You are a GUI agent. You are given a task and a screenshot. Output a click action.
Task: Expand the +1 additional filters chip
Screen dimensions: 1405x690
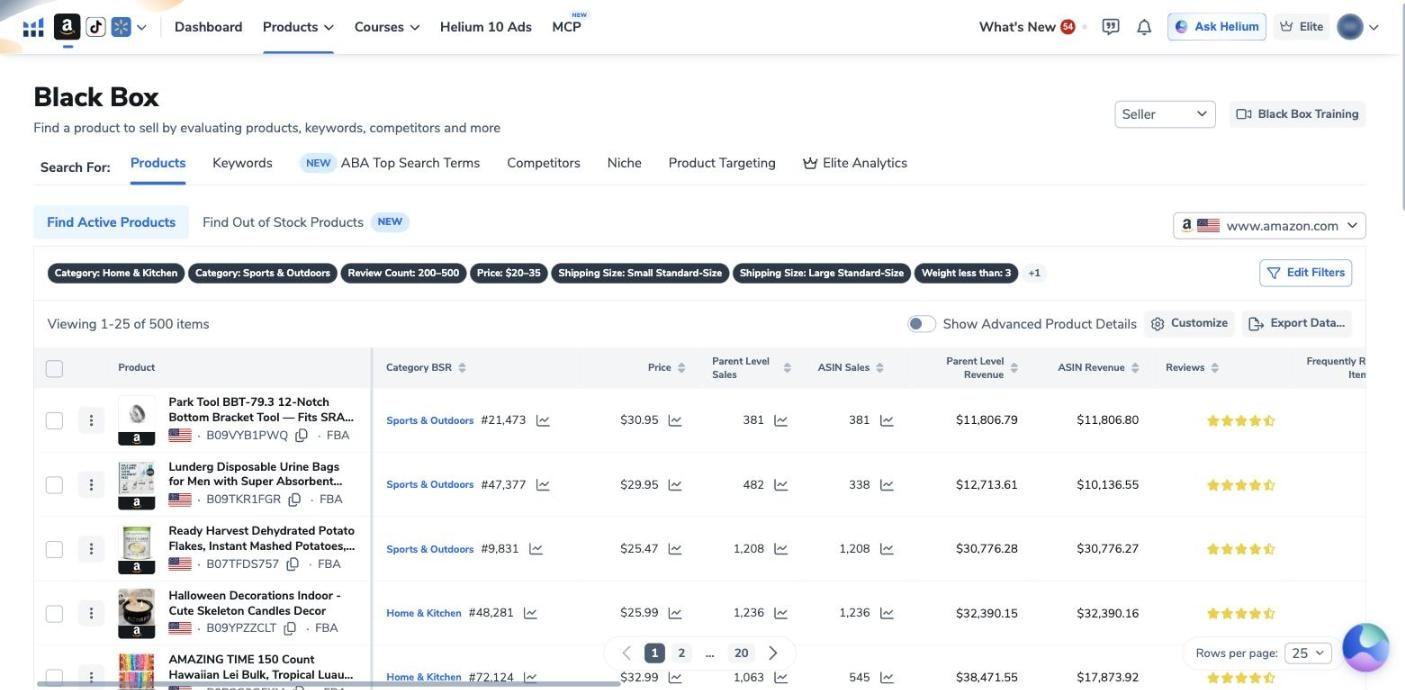pyautogui.click(x=1034, y=273)
